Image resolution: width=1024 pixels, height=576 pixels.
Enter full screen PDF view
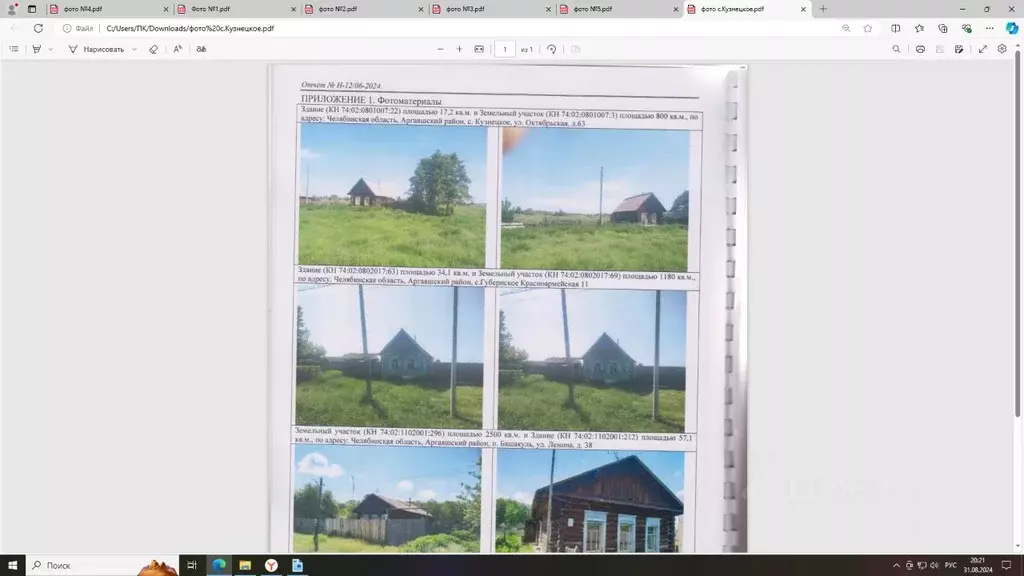(983, 49)
